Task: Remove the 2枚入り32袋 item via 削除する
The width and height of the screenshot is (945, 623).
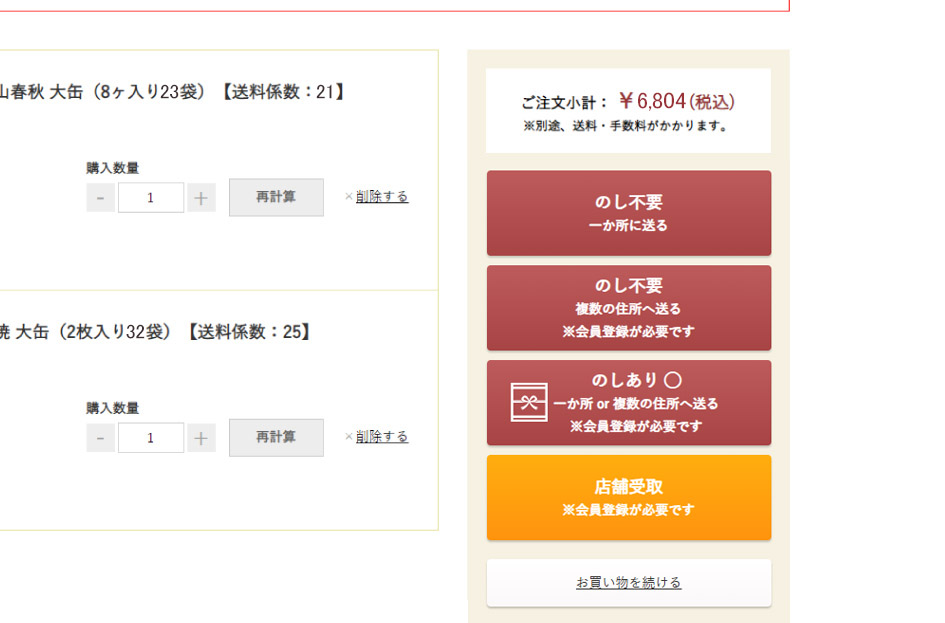Action: click(381, 437)
